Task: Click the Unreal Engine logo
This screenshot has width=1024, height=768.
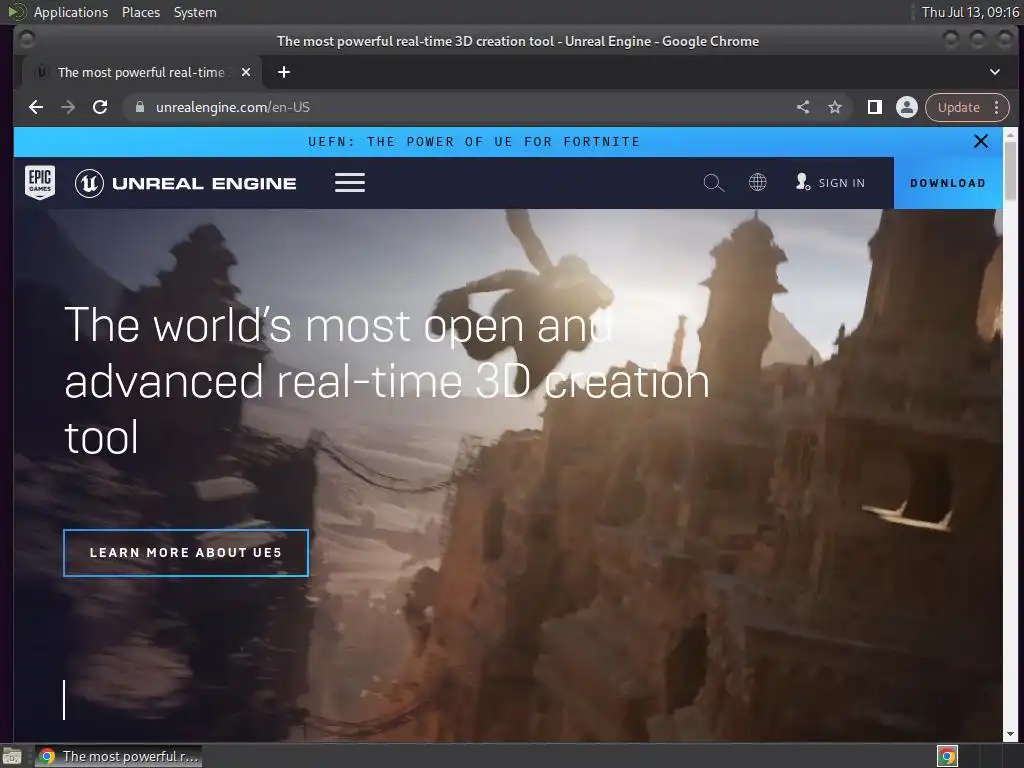Action: pyautogui.click(x=185, y=184)
